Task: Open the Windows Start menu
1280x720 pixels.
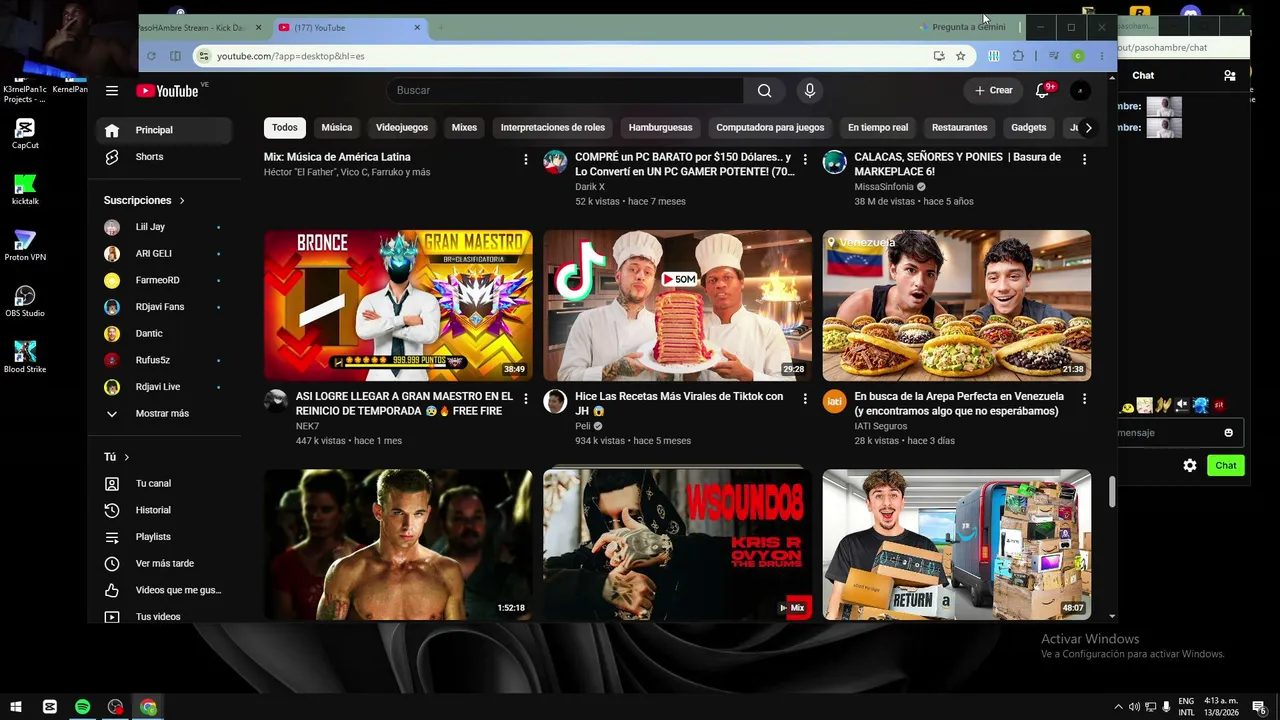Action: [x=16, y=707]
